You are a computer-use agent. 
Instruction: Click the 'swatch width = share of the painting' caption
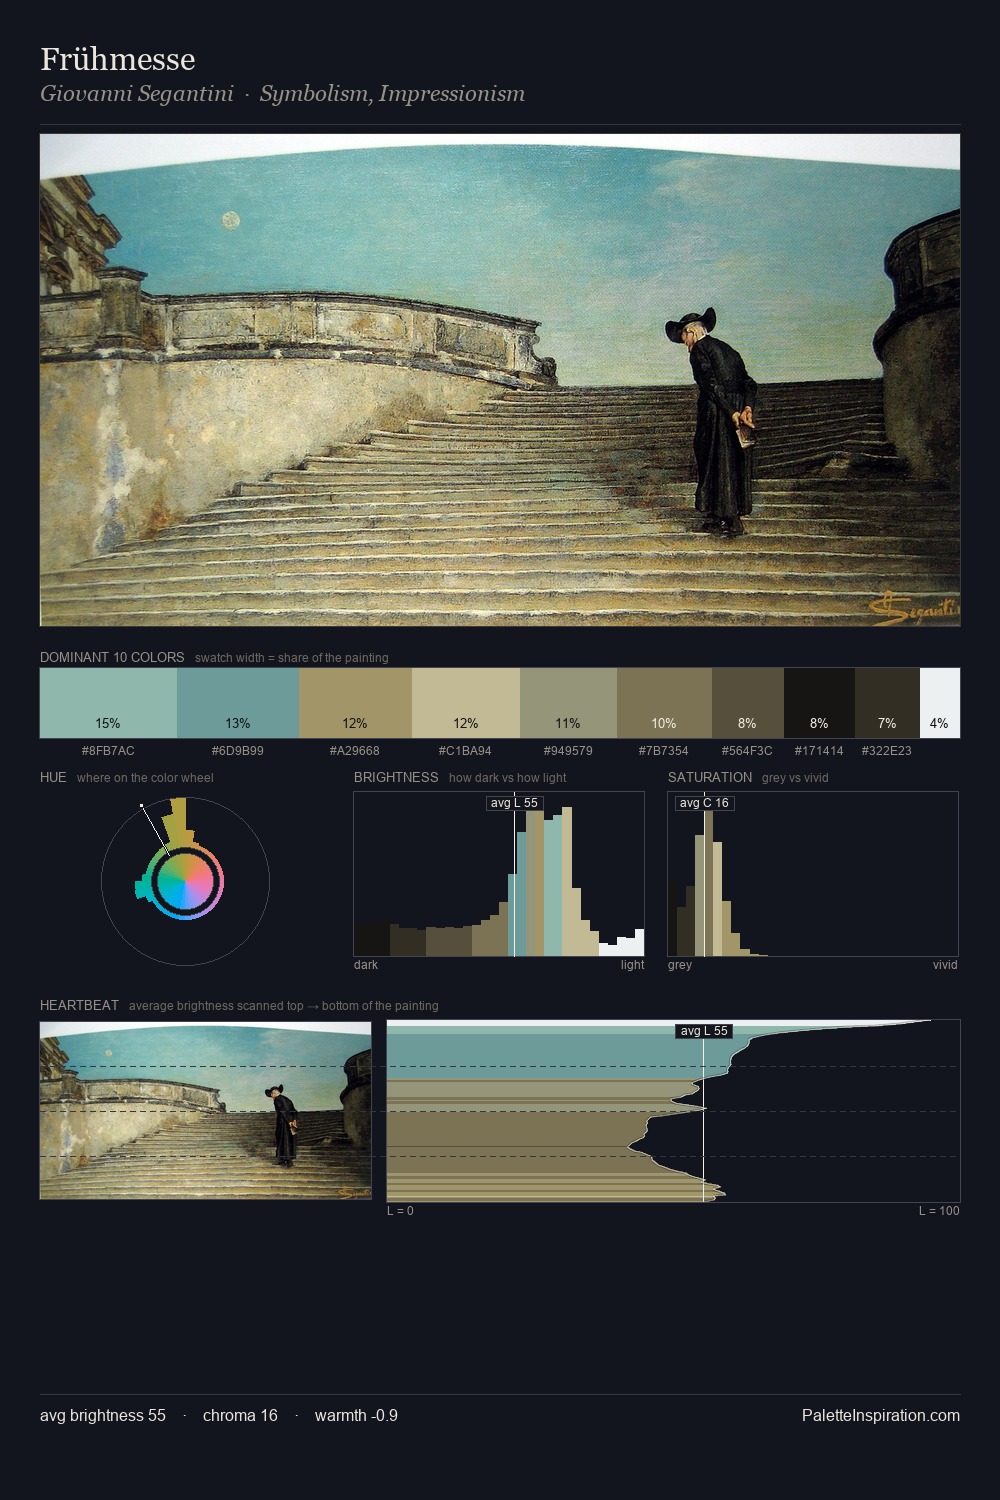tap(292, 658)
